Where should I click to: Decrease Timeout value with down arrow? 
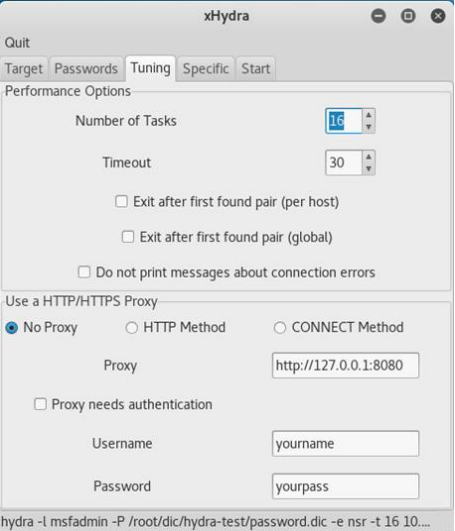click(369, 168)
